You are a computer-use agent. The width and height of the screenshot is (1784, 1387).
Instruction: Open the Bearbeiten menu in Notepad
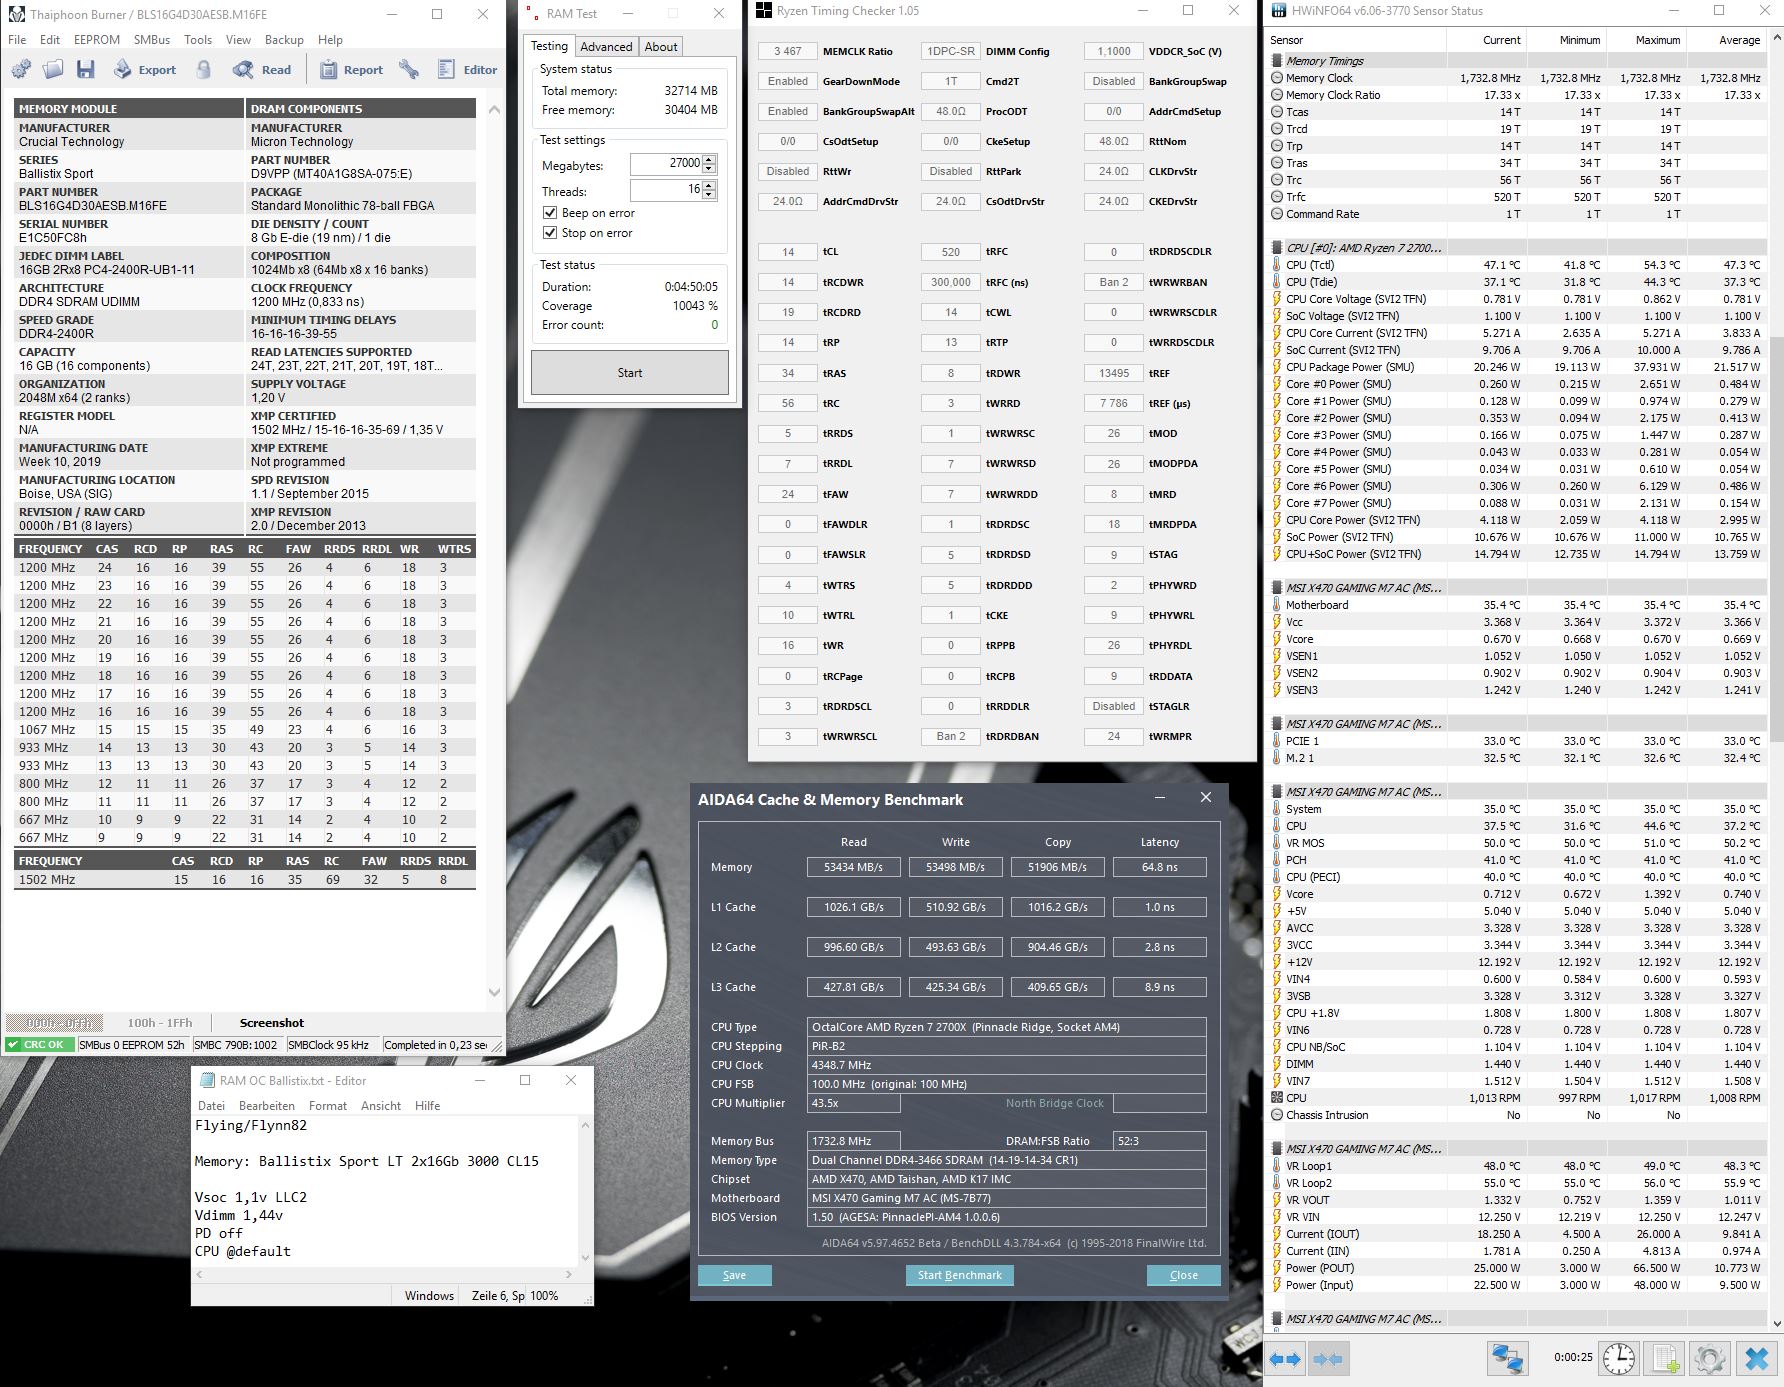(x=267, y=1106)
